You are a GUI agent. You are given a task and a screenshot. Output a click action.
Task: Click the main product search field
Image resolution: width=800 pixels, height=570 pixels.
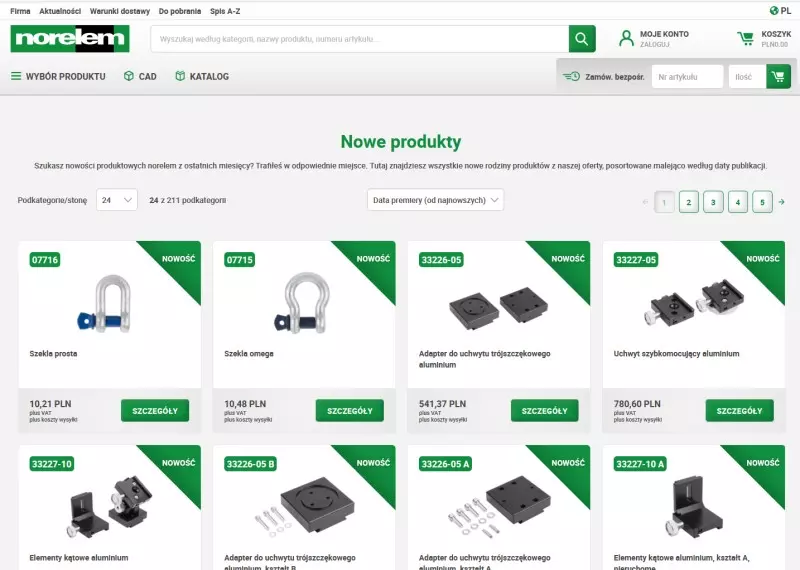[x=360, y=39]
